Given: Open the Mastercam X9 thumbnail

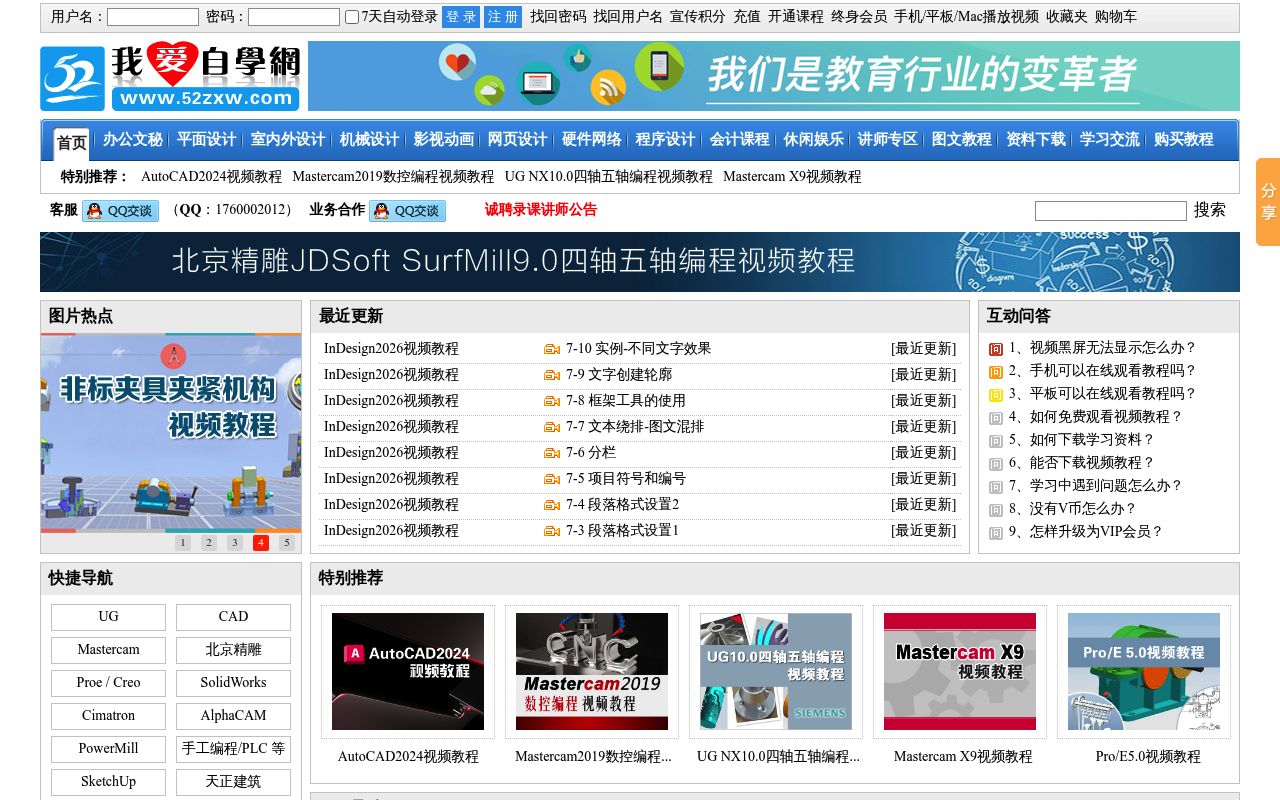Looking at the screenshot, I should 960,671.
